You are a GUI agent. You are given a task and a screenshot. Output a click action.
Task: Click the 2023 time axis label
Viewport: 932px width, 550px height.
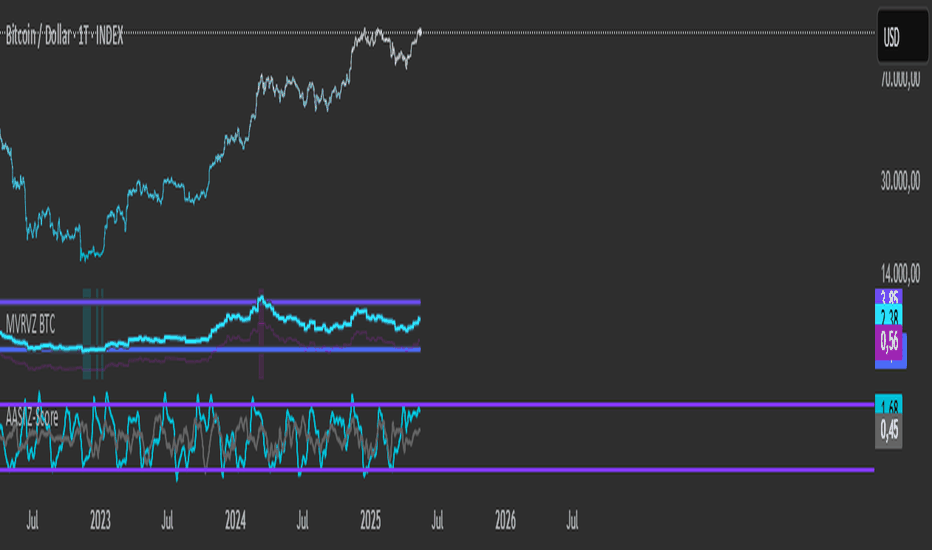point(100,521)
